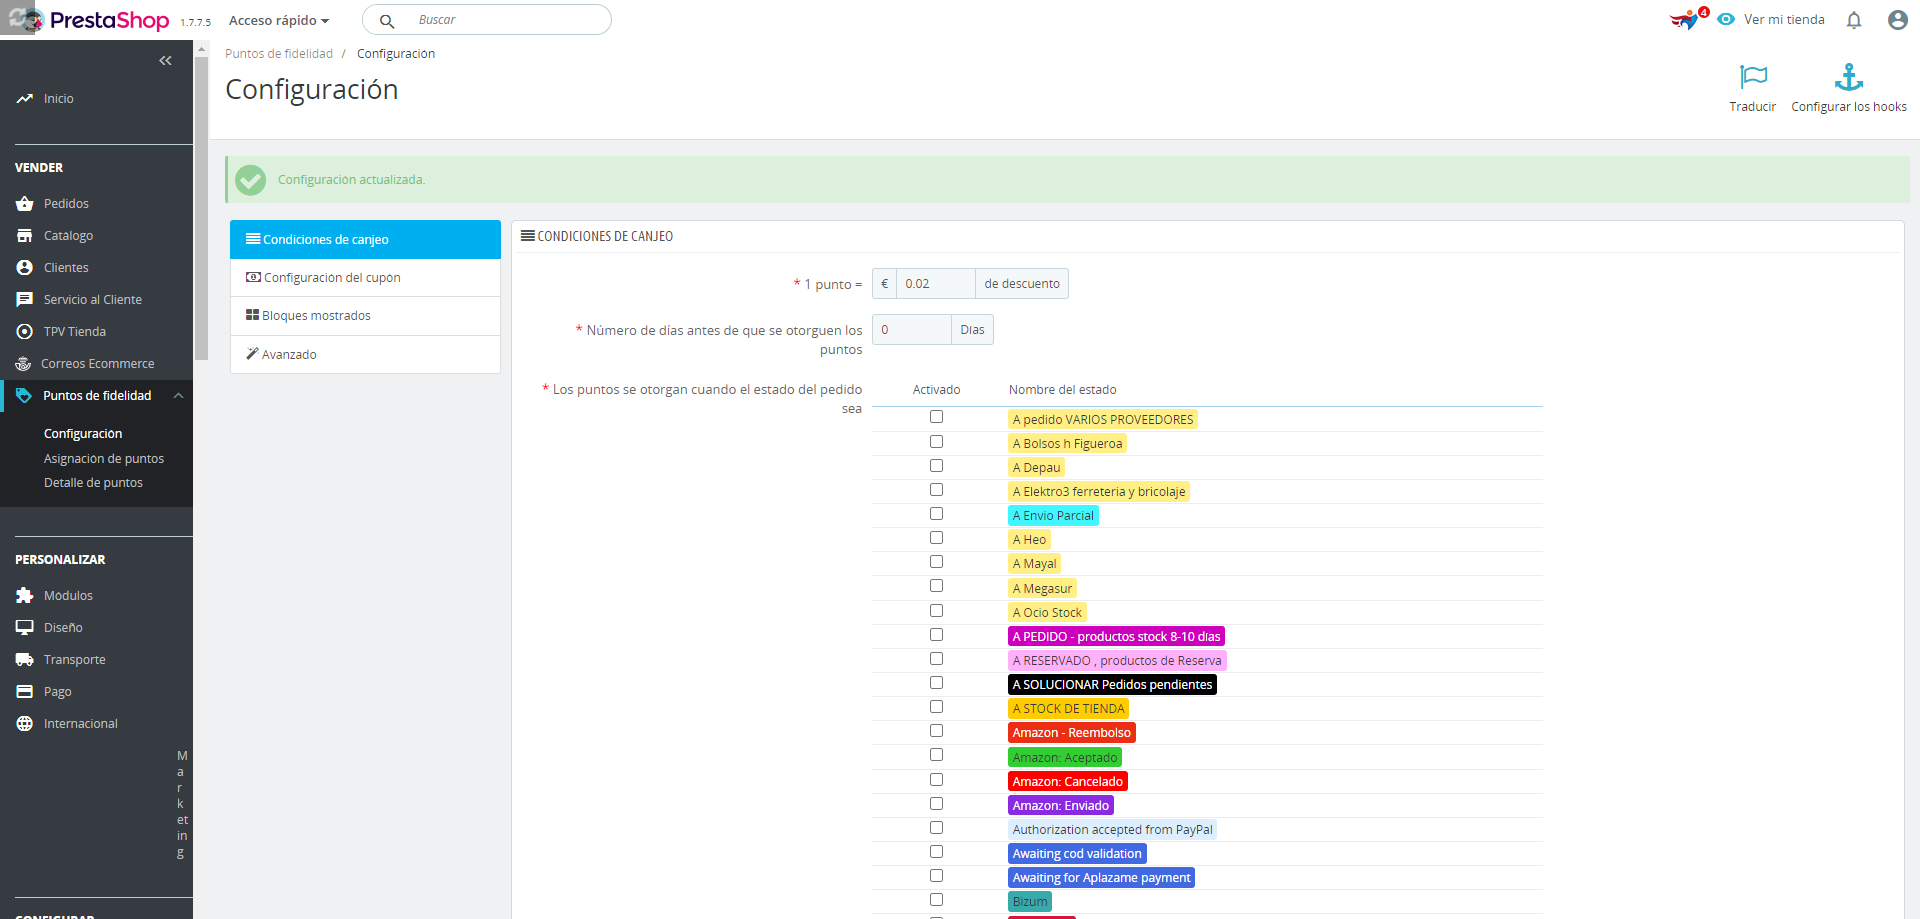Click the Catalogo store icon
Viewport: 1920px width, 919px height.
[25, 236]
